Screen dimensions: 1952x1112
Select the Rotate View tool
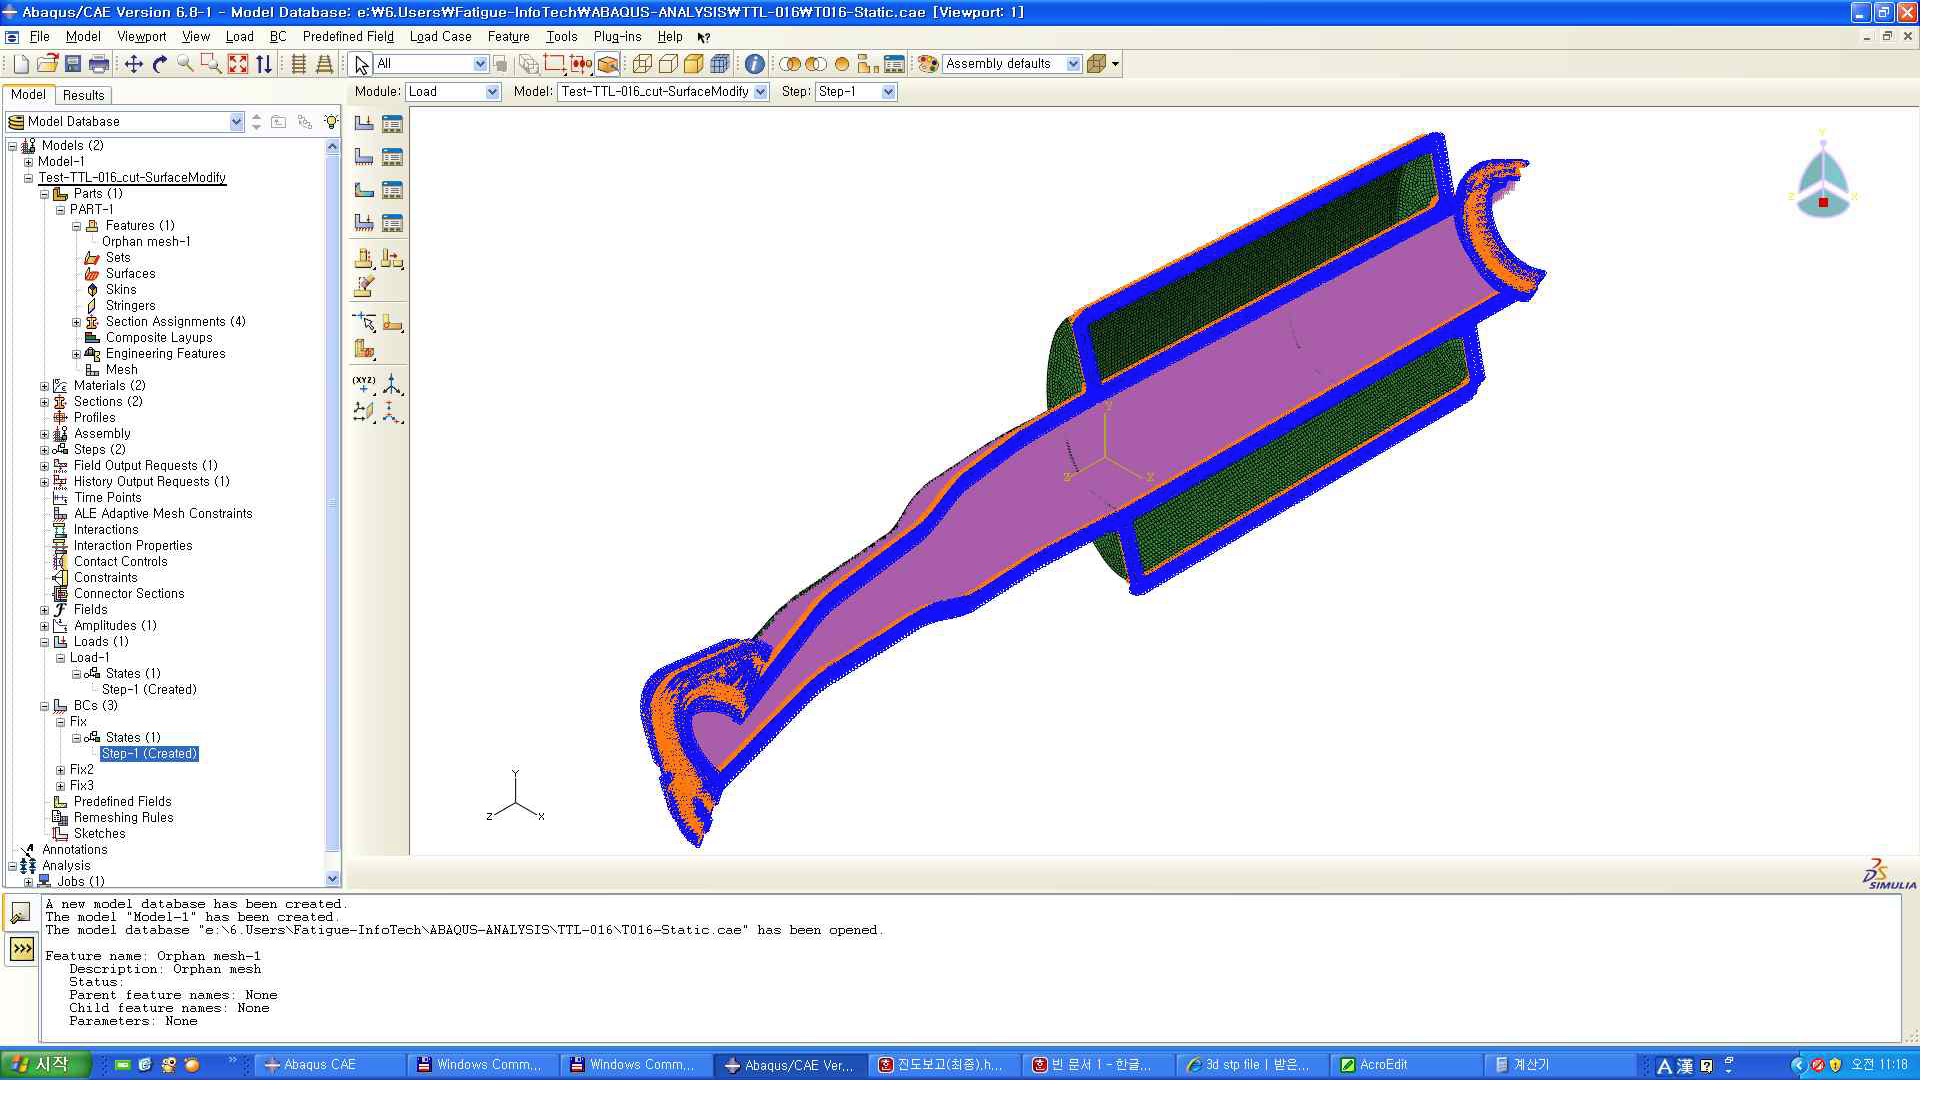(160, 64)
